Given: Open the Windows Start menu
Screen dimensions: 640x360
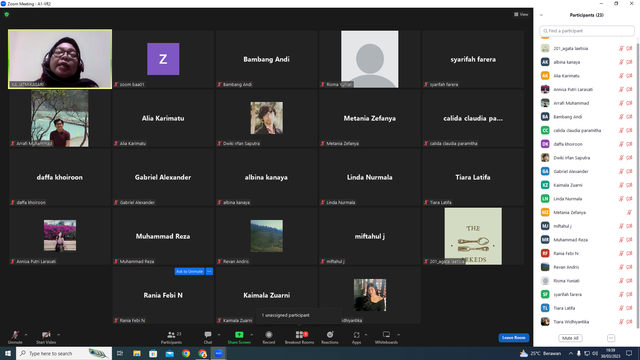Looking at the screenshot, I should tap(8, 353).
